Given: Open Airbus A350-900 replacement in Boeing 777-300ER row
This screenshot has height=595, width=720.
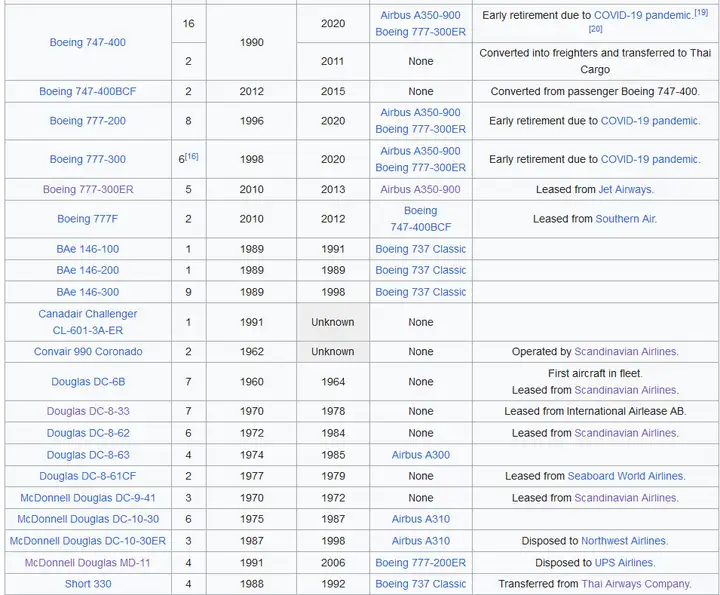Looking at the screenshot, I should coord(420,189).
